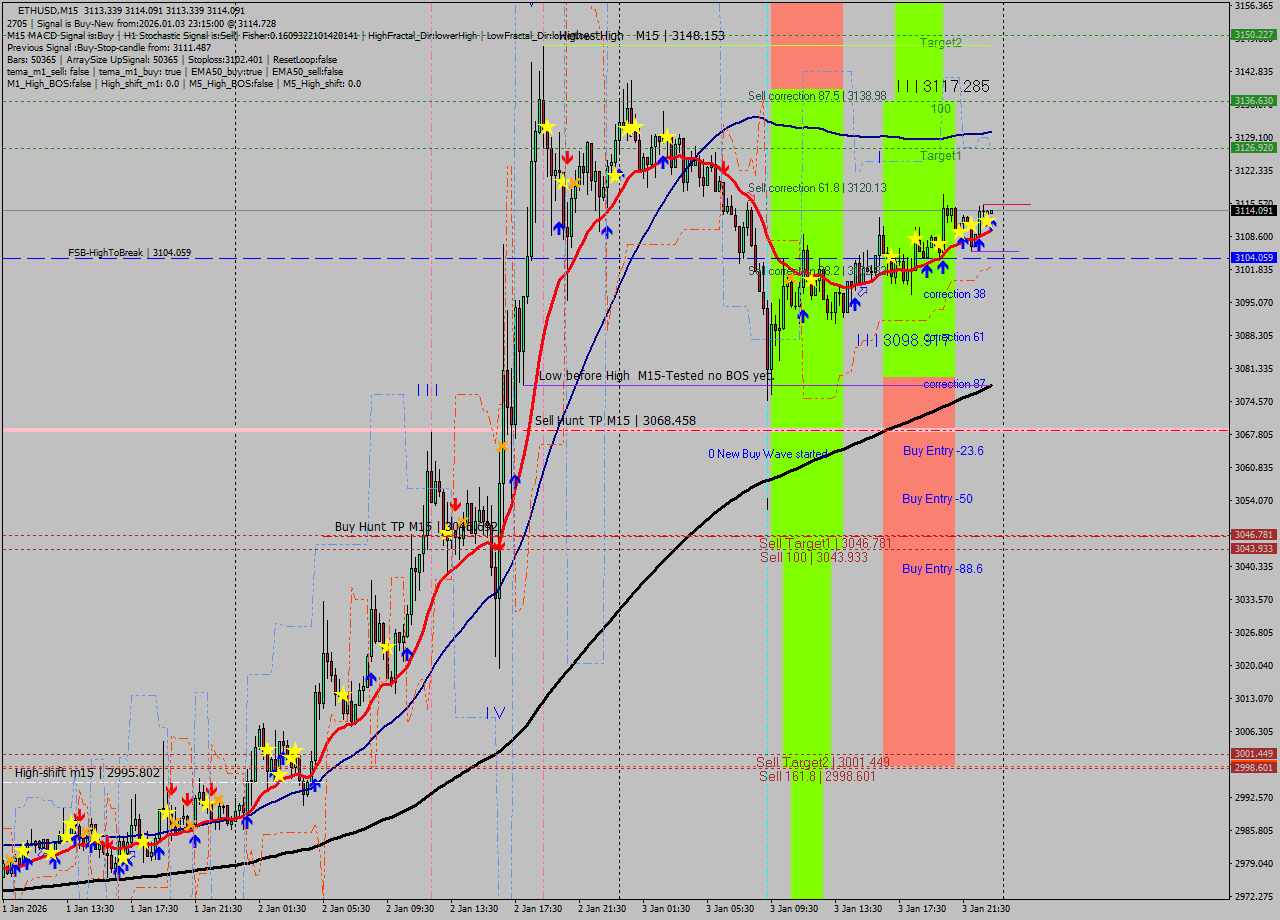The width and height of the screenshot is (1280, 920).
Task: Select the 3046.781 red price tag
Action: 1253,535
